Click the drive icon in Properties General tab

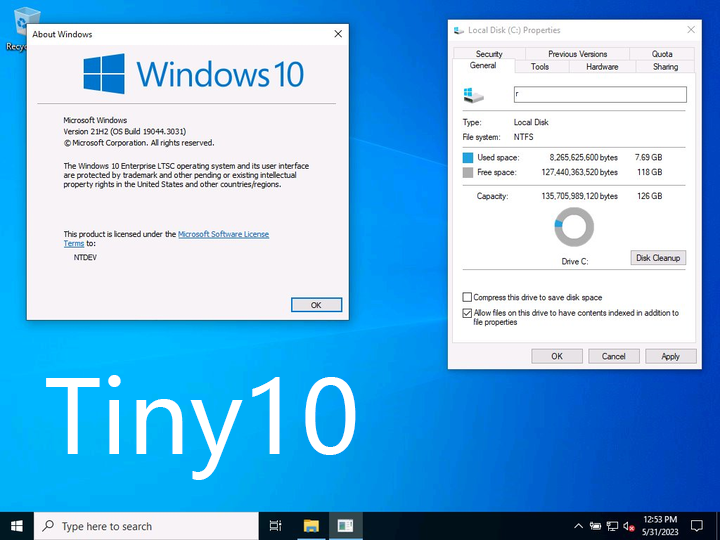point(473,95)
